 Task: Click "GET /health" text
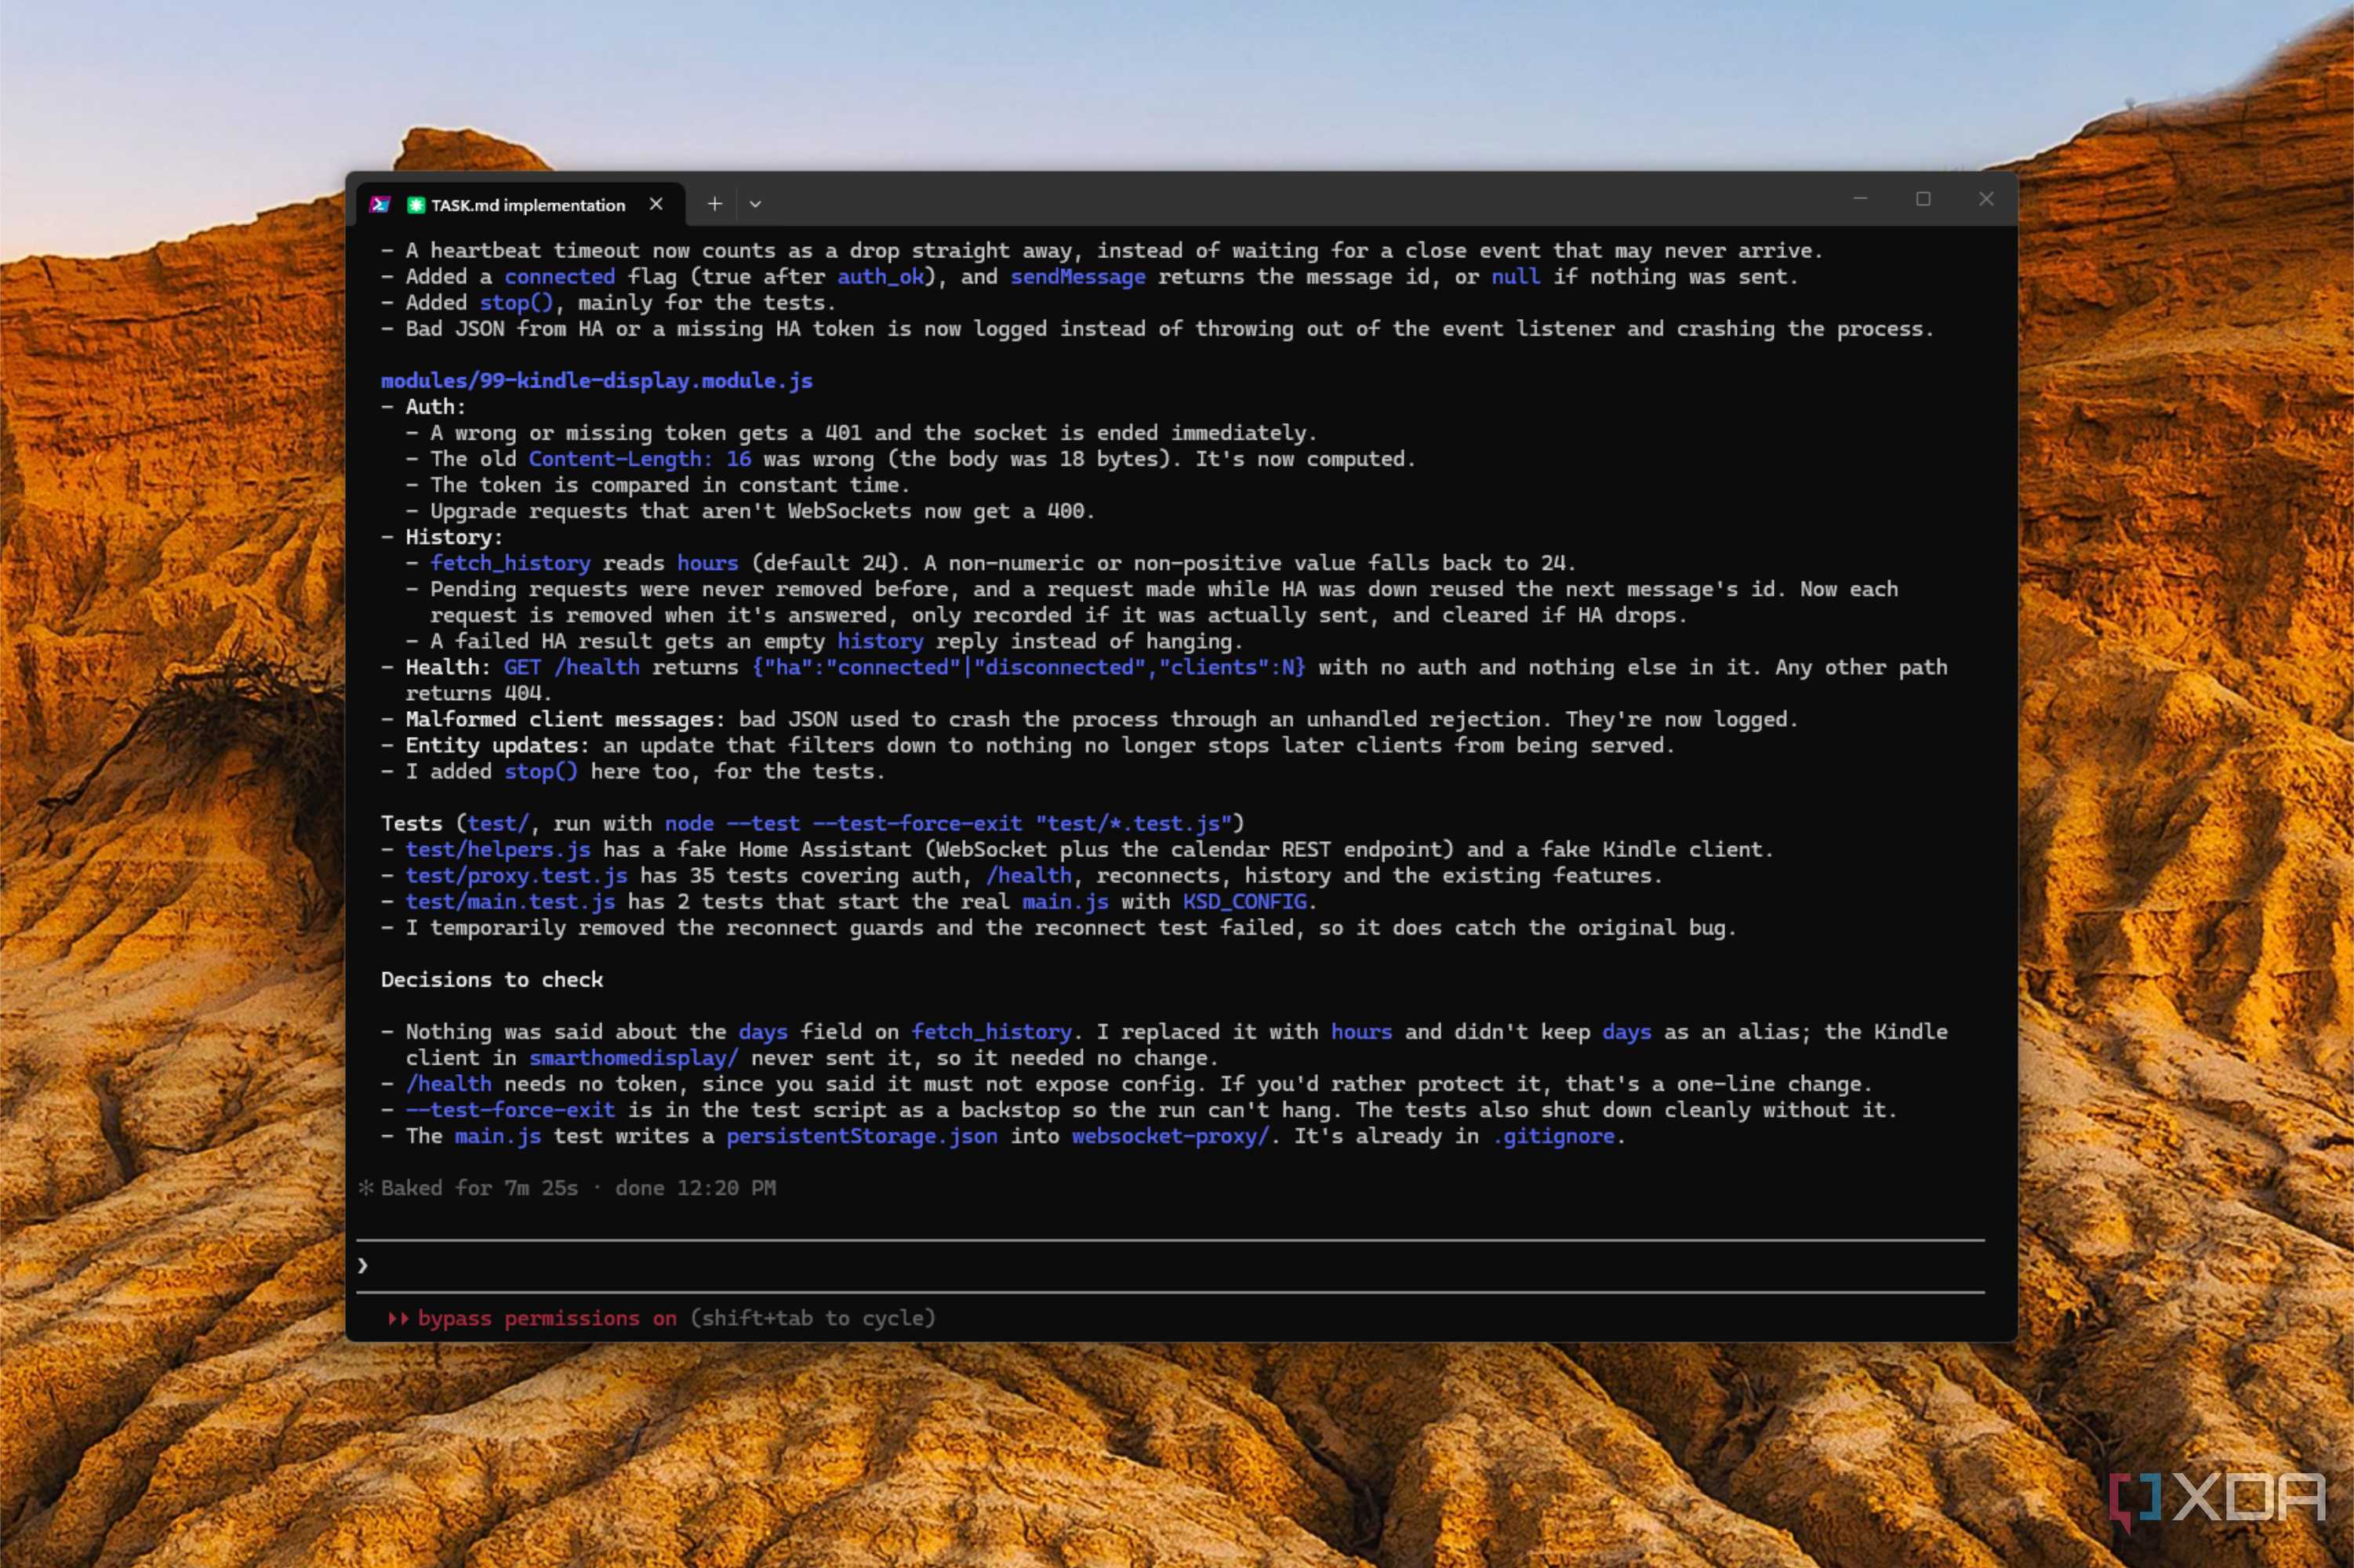tap(571, 667)
